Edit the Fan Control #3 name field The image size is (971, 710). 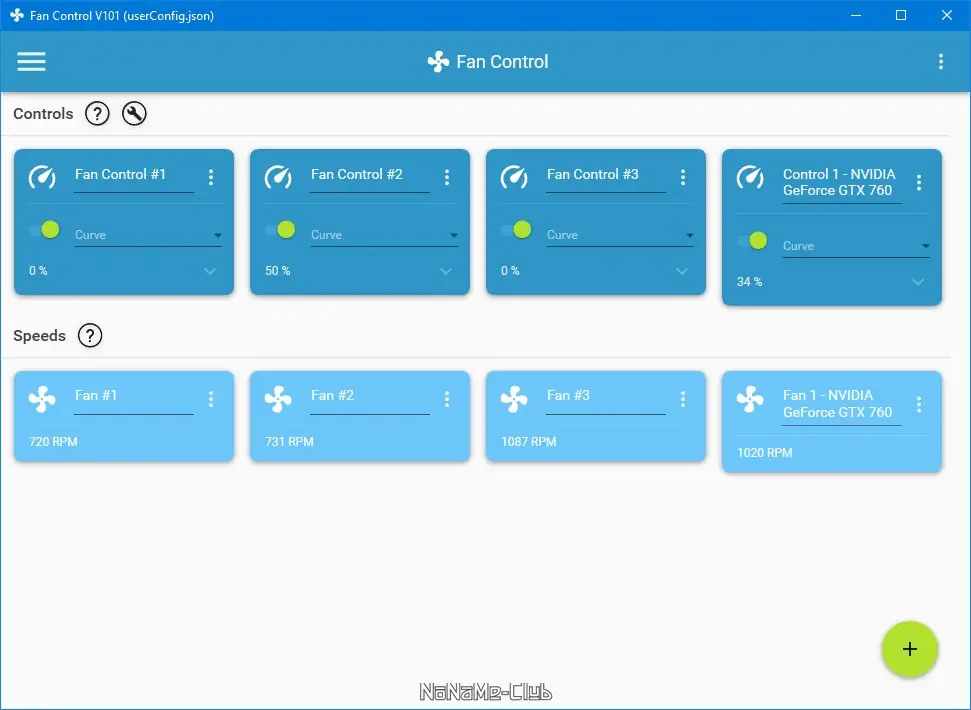coord(606,178)
